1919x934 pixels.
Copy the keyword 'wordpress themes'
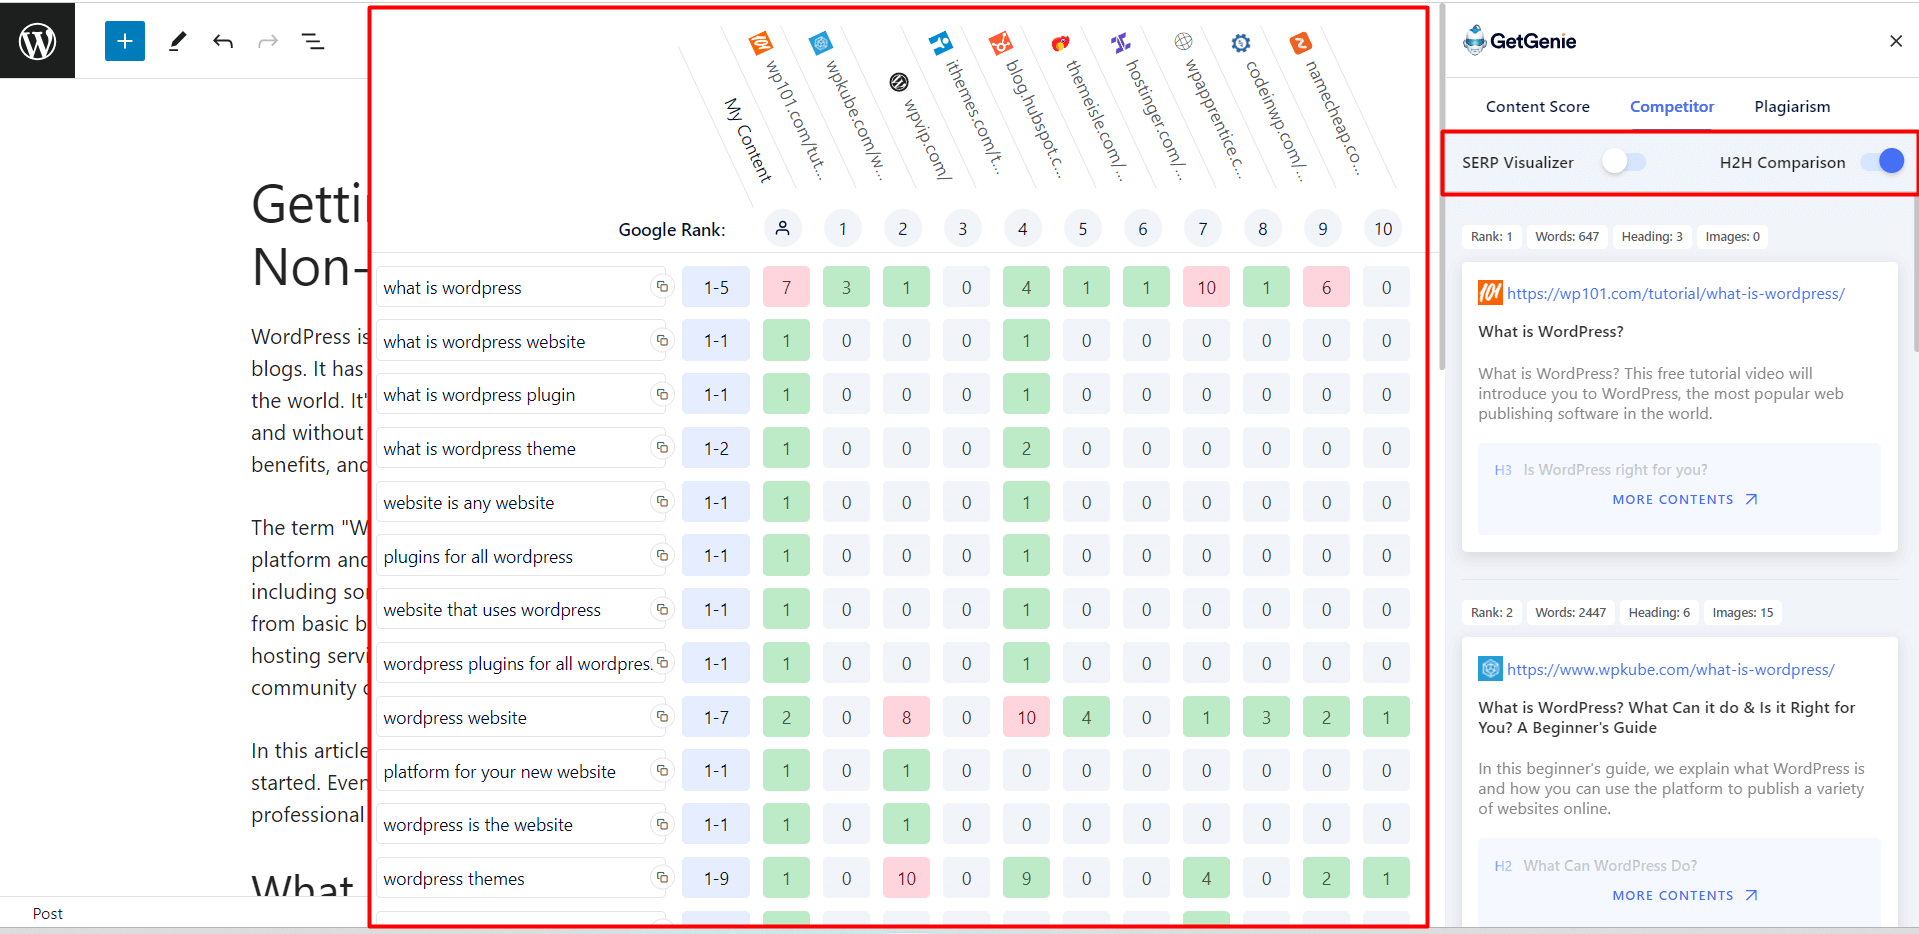pyautogui.click(x=662, y=878)
